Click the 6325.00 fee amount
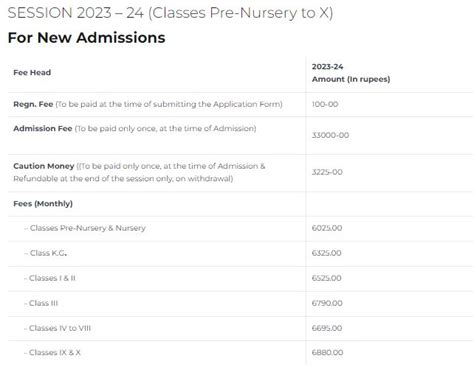 [327, 253]
